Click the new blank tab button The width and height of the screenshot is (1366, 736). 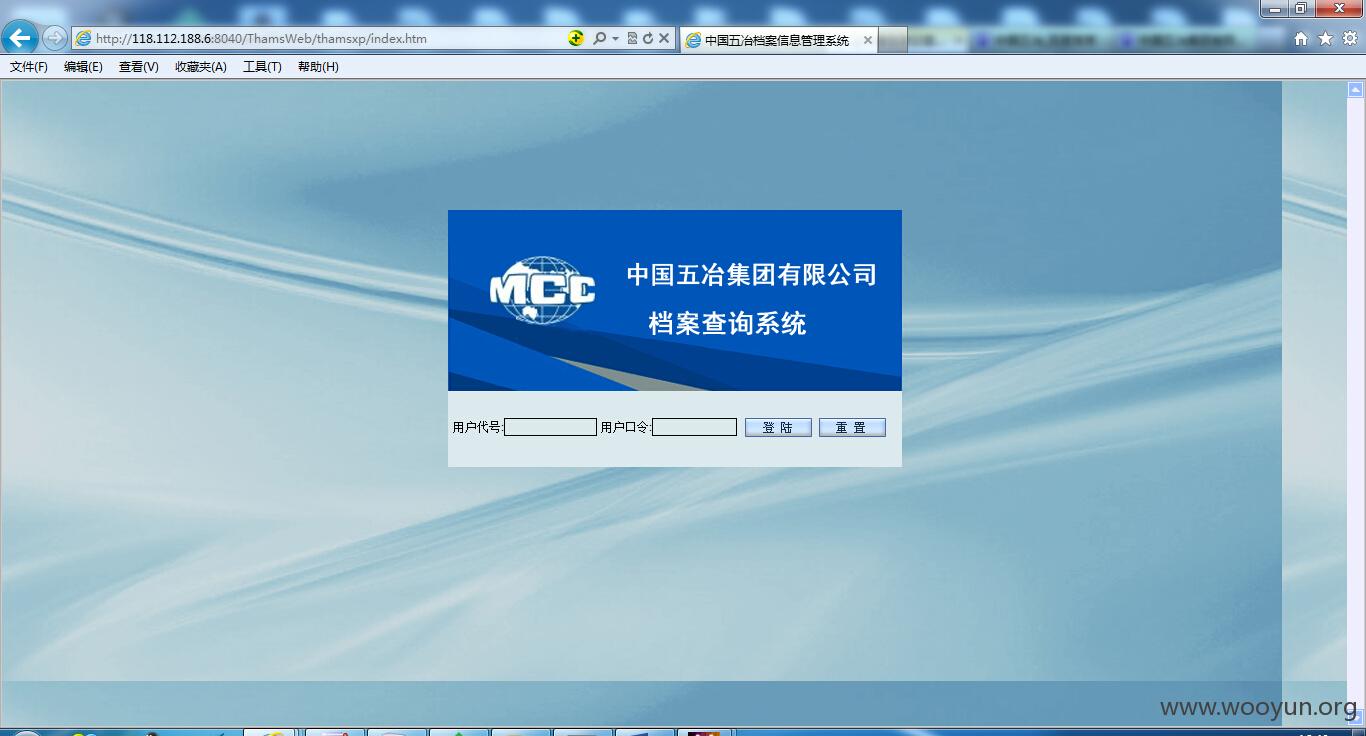coord(893,40)
